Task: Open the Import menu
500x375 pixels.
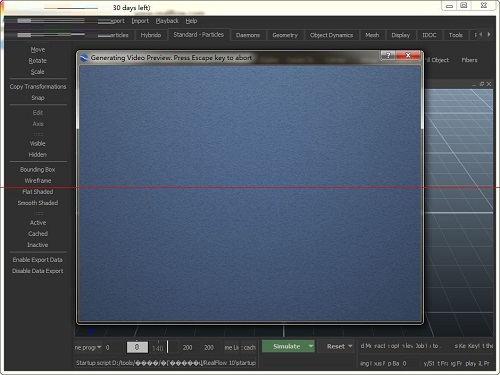Action: [x=140, y=21]
